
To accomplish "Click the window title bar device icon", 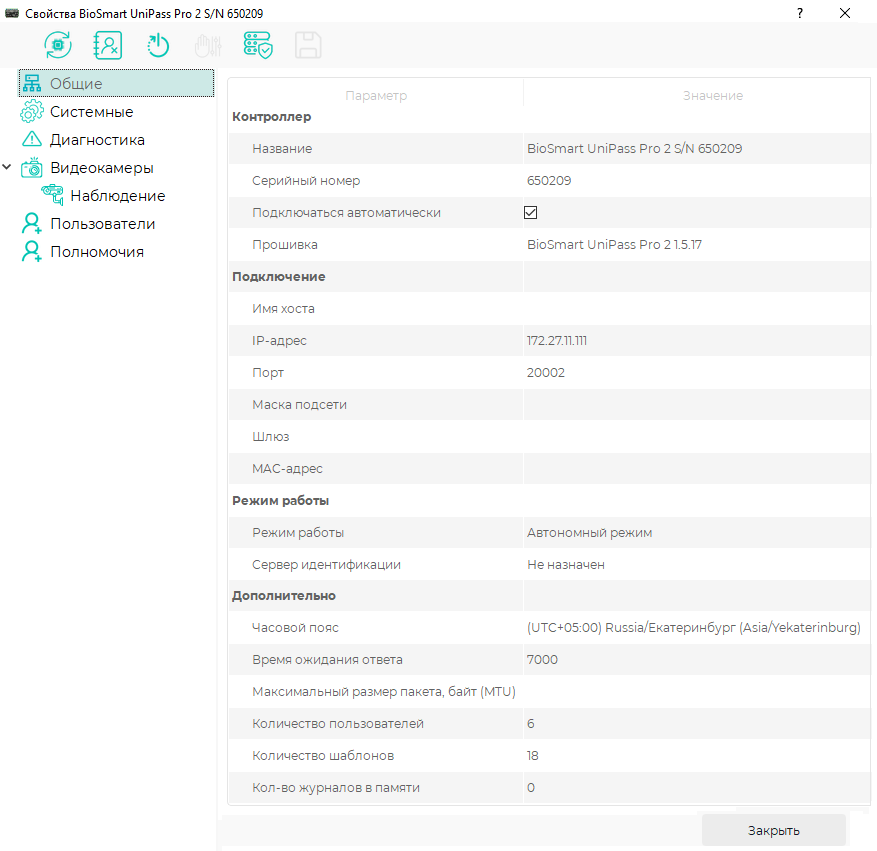I will 12,13.
